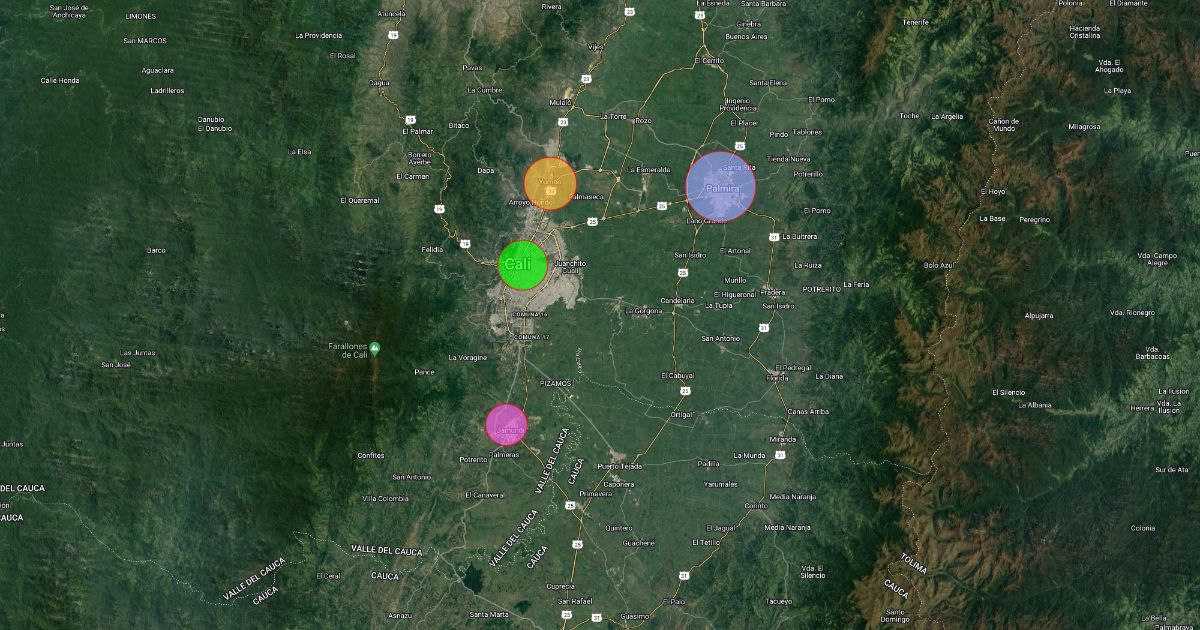This screenshot has height=630, width=1200.
Task: Click the Aguaclara label
Action: [157, 70]
